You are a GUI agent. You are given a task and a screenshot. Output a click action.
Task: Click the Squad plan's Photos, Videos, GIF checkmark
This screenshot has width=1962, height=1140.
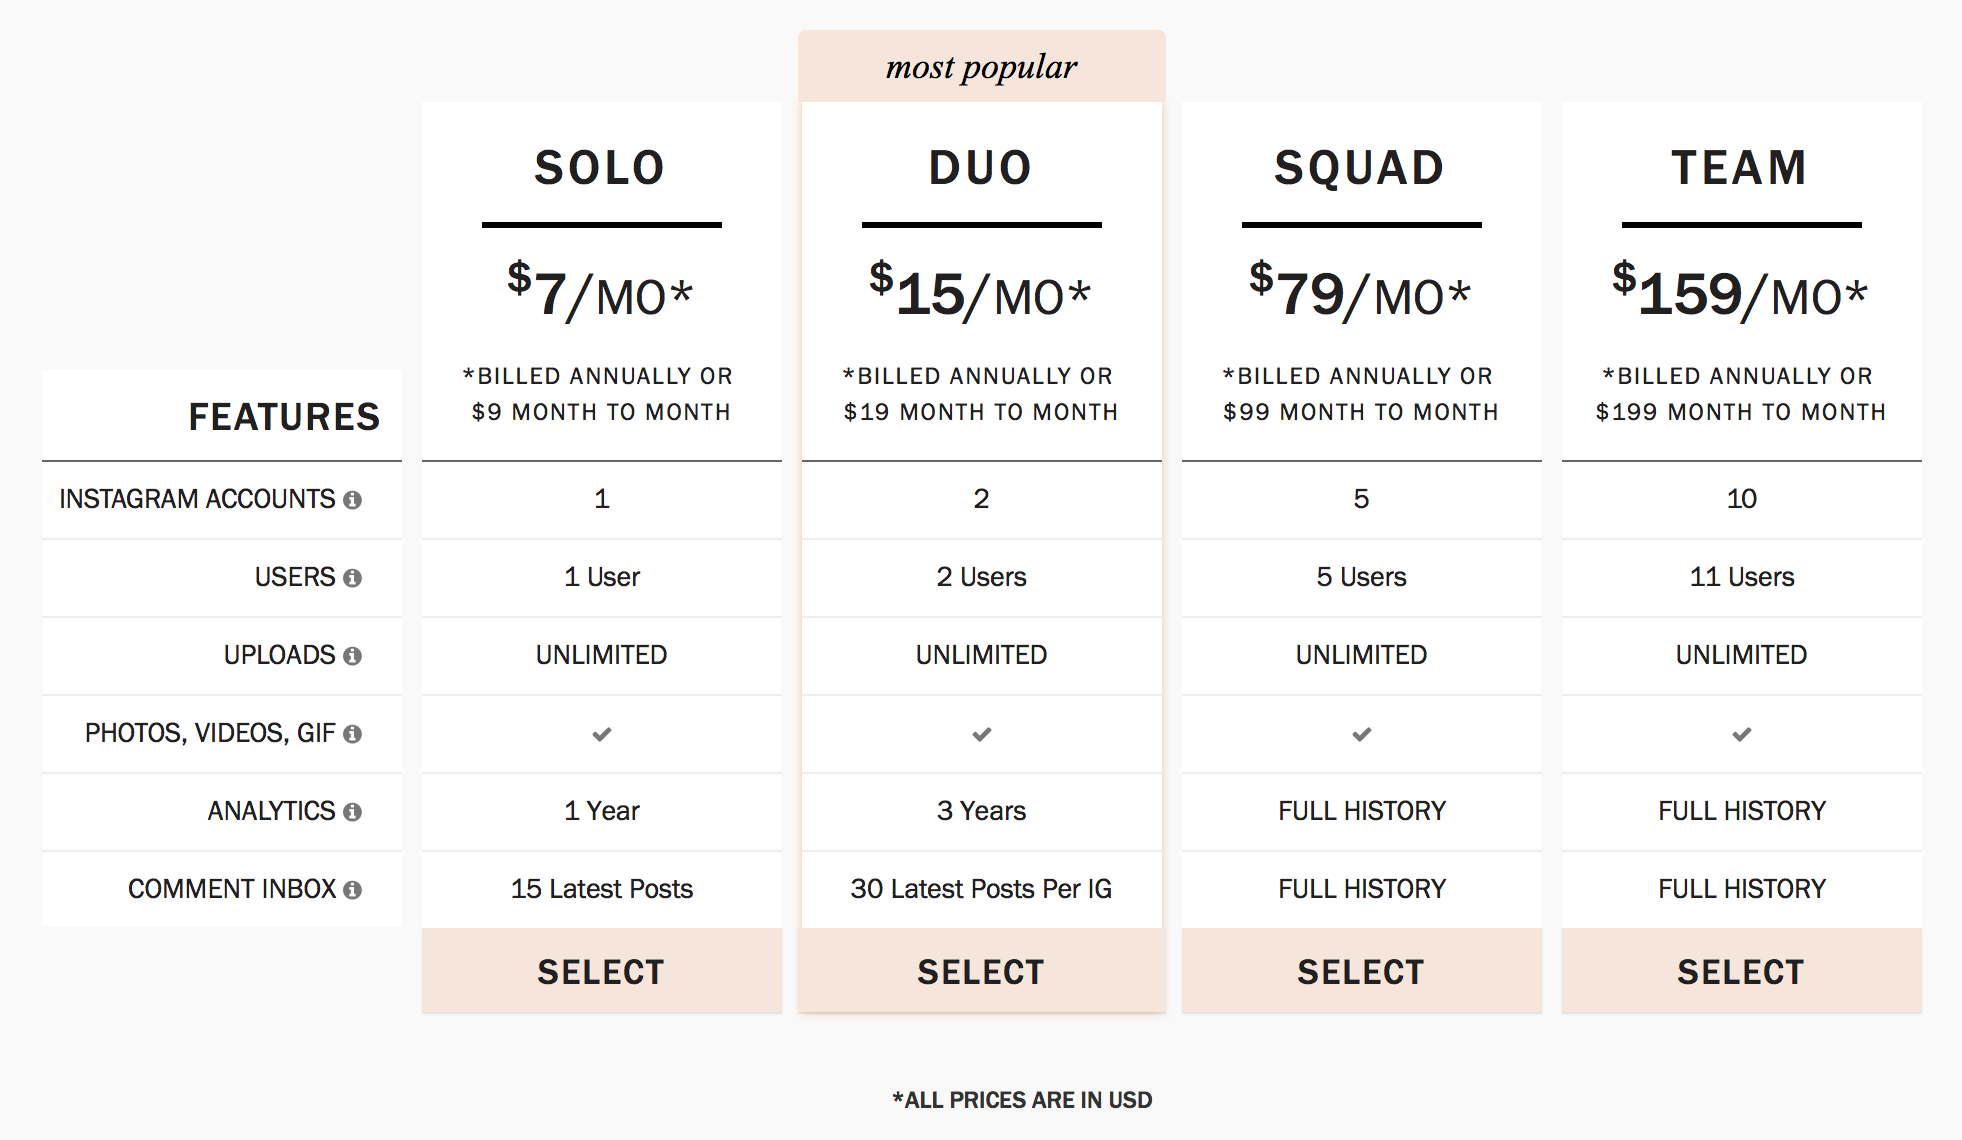point(1362,734)
